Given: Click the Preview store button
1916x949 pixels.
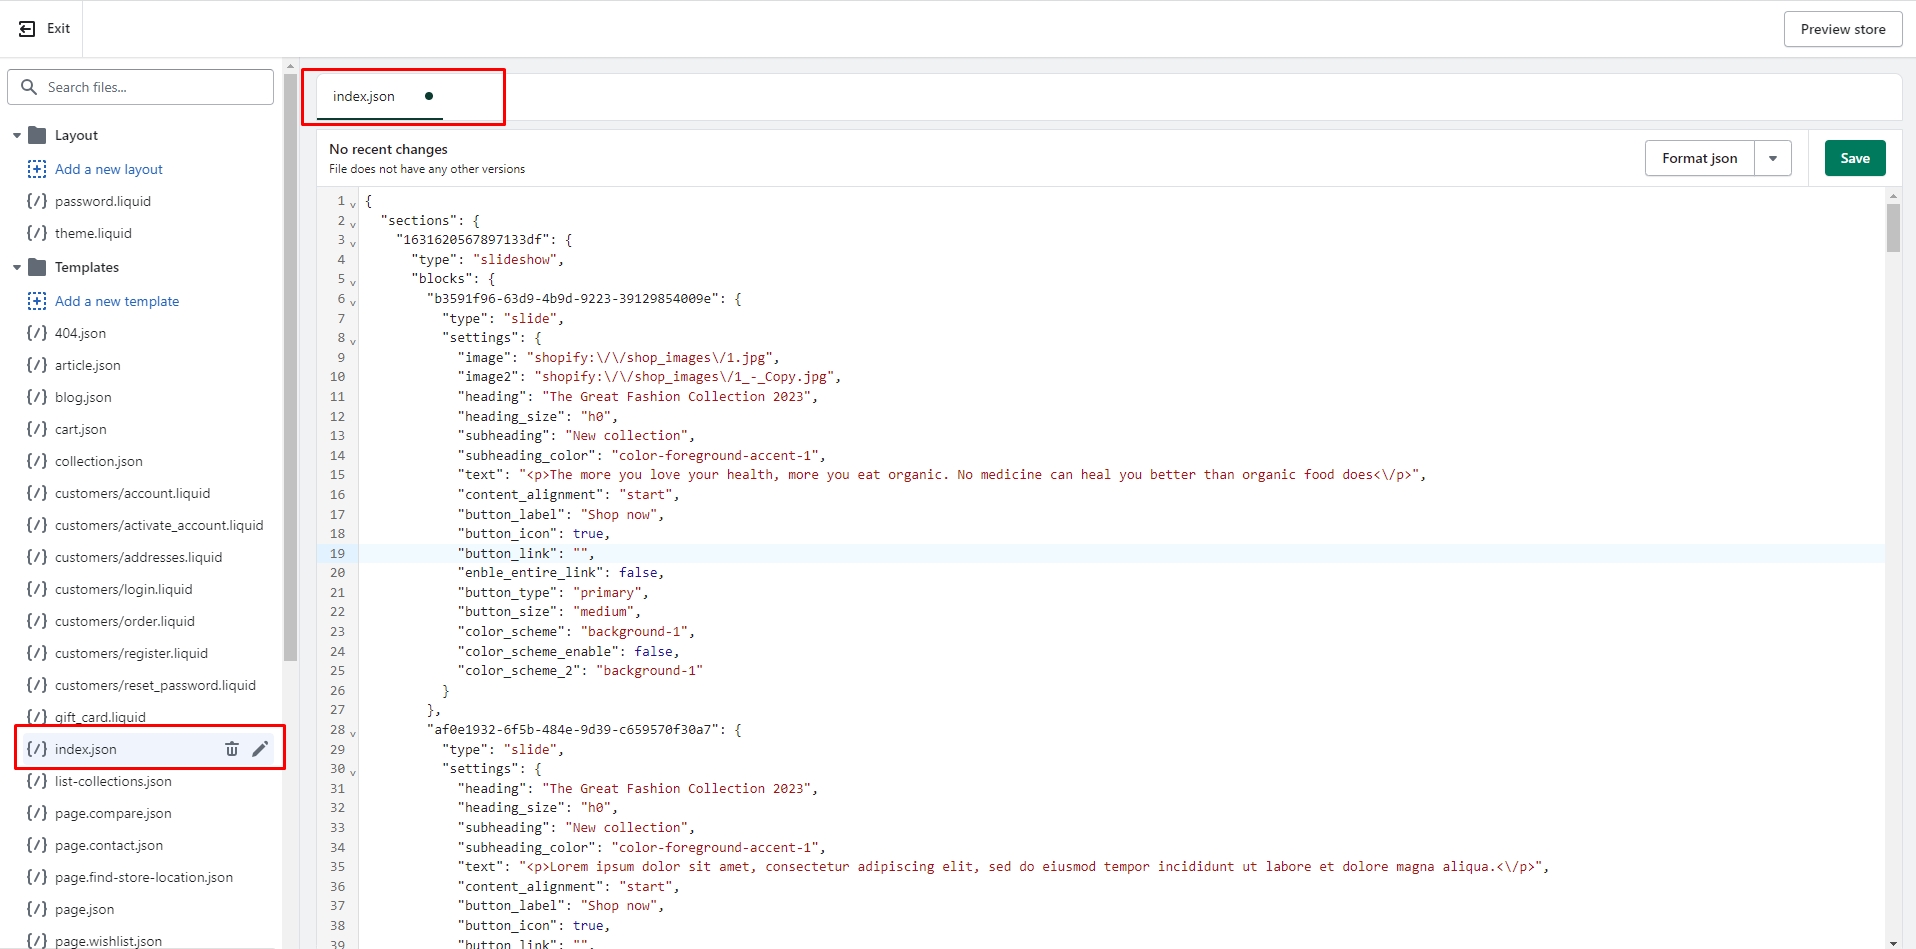Looking at the screenshot, I should coord(1842,29).
